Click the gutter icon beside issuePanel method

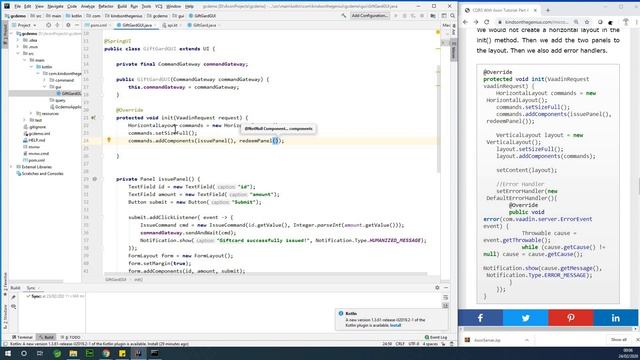(95, 179)
